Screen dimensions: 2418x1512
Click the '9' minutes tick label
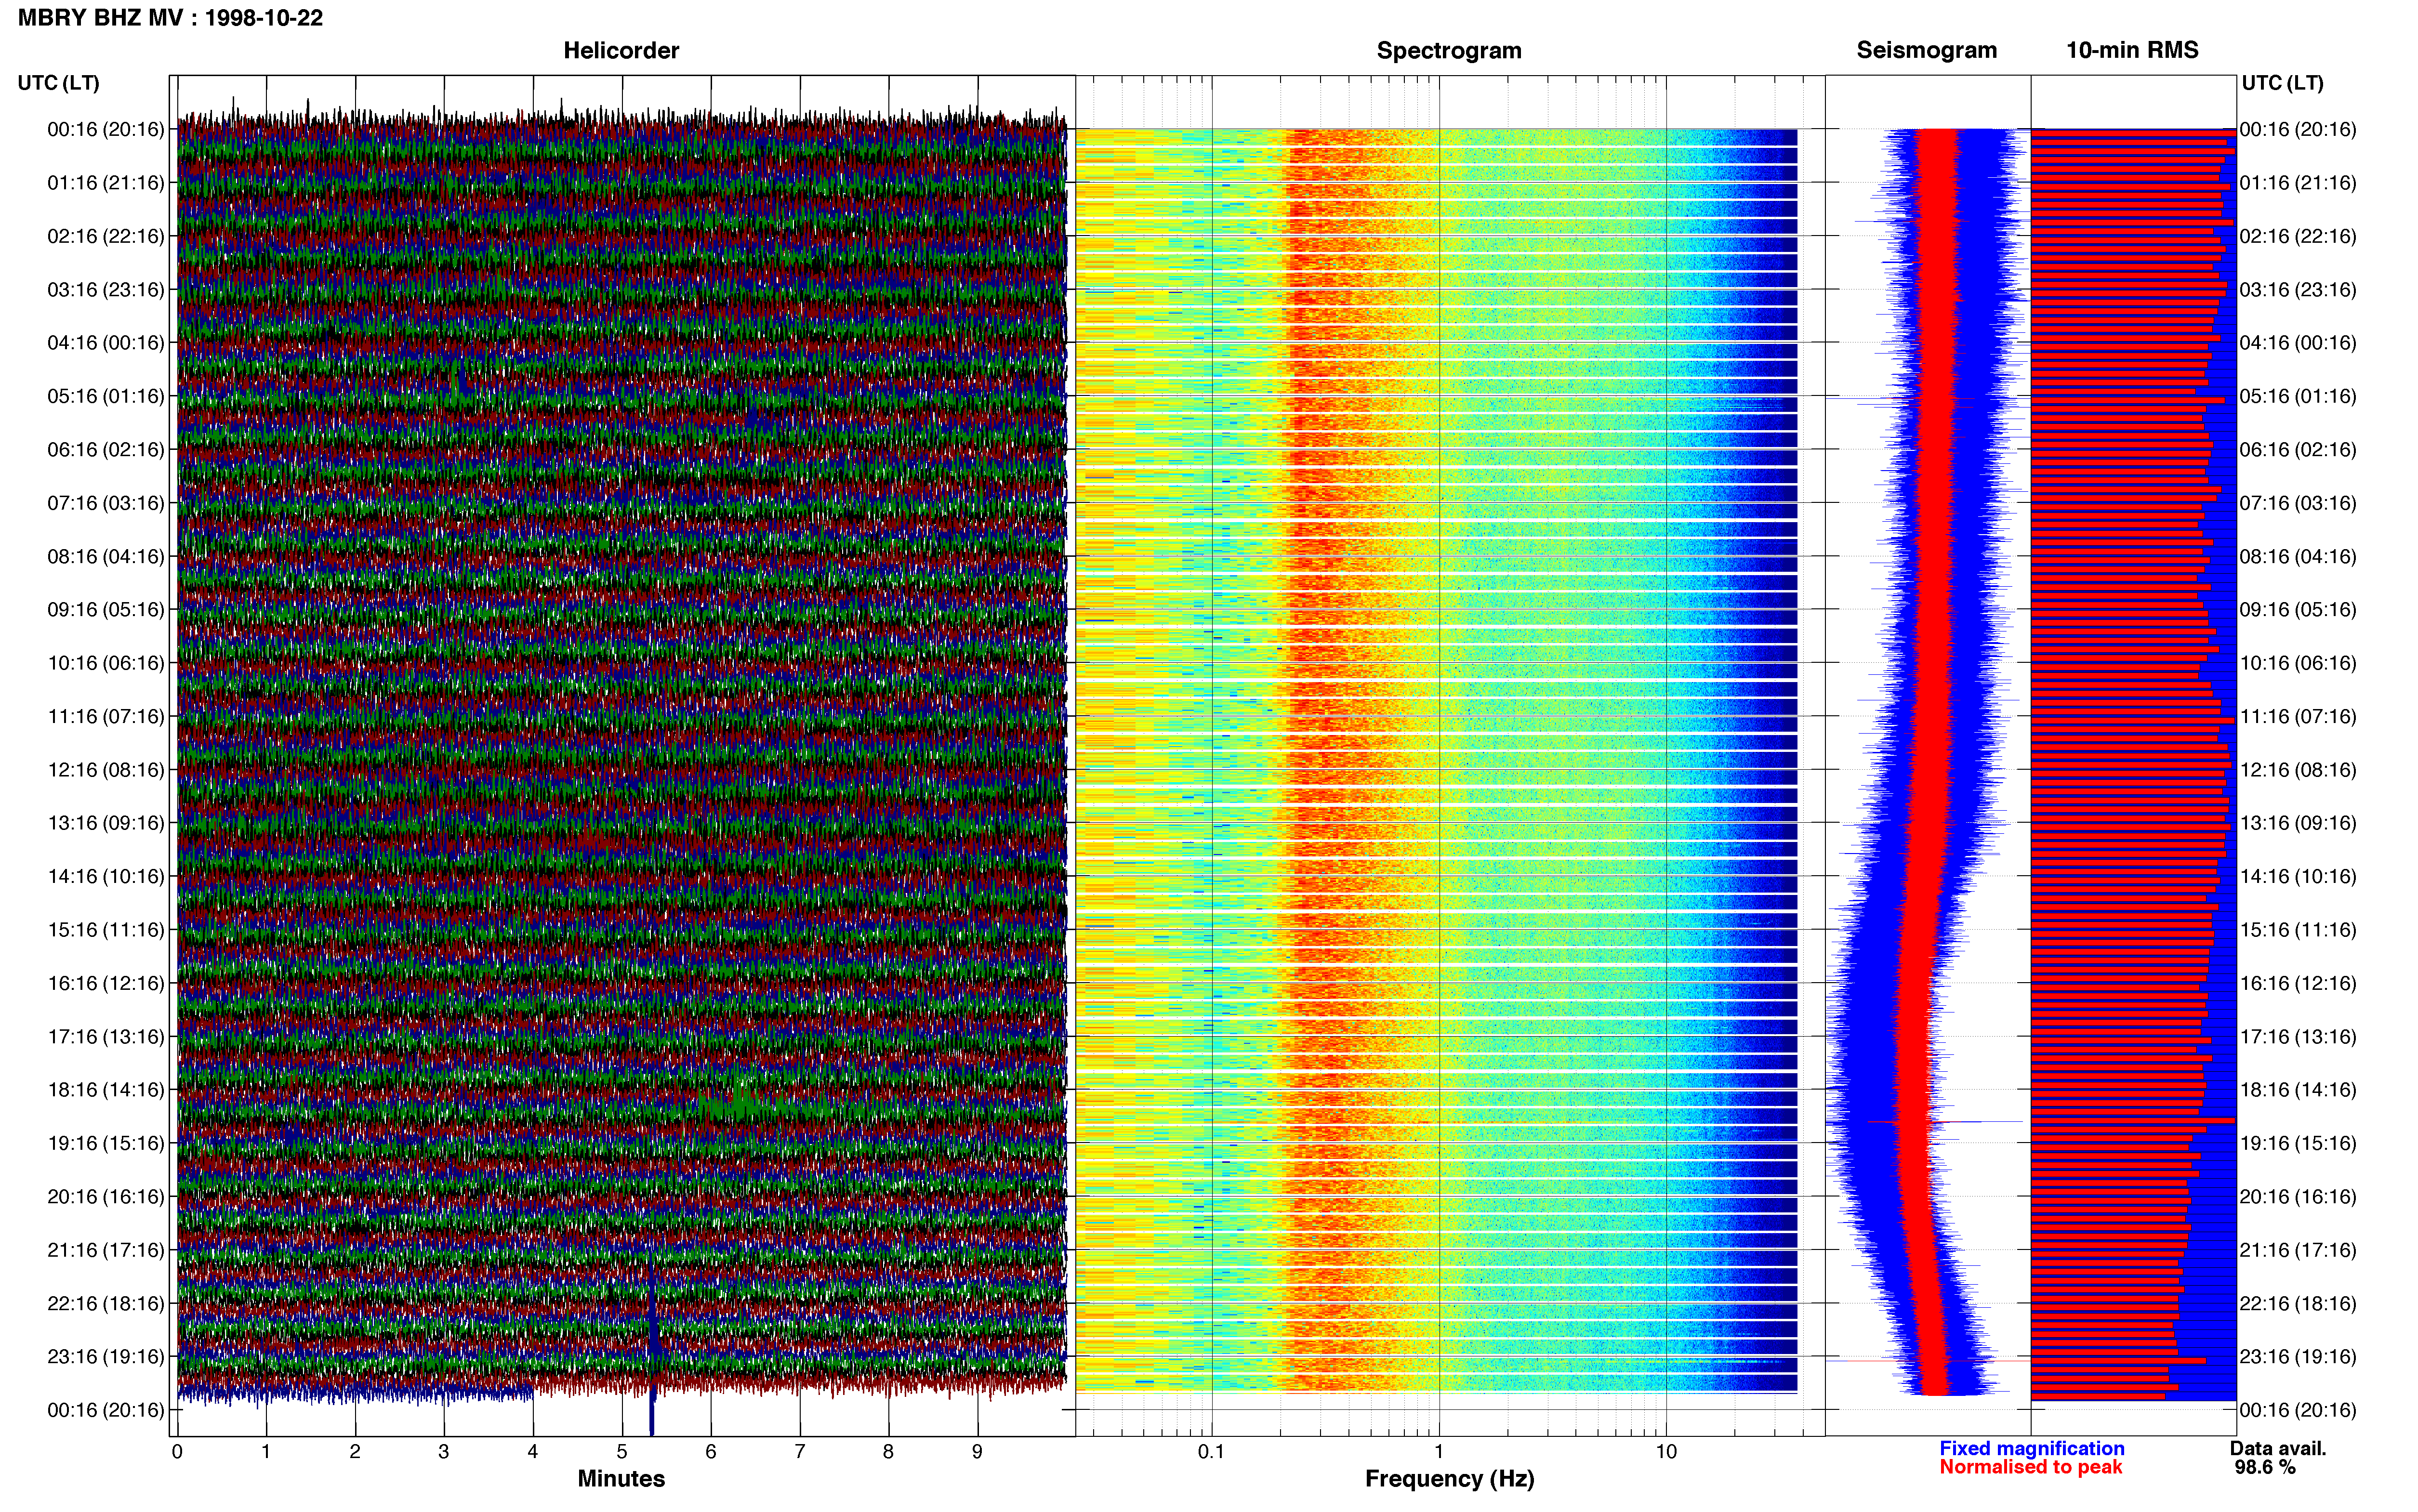click(977, 1451)
